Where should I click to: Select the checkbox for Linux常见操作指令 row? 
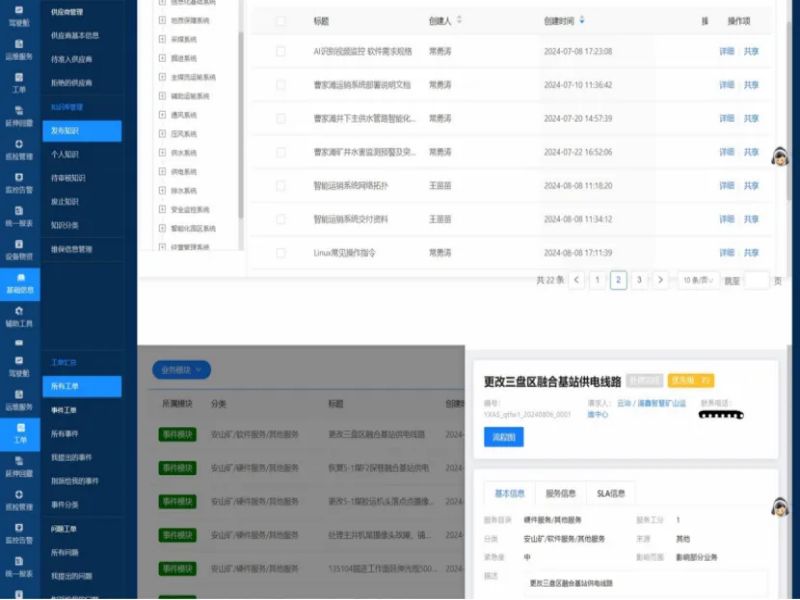click(281, 253)
